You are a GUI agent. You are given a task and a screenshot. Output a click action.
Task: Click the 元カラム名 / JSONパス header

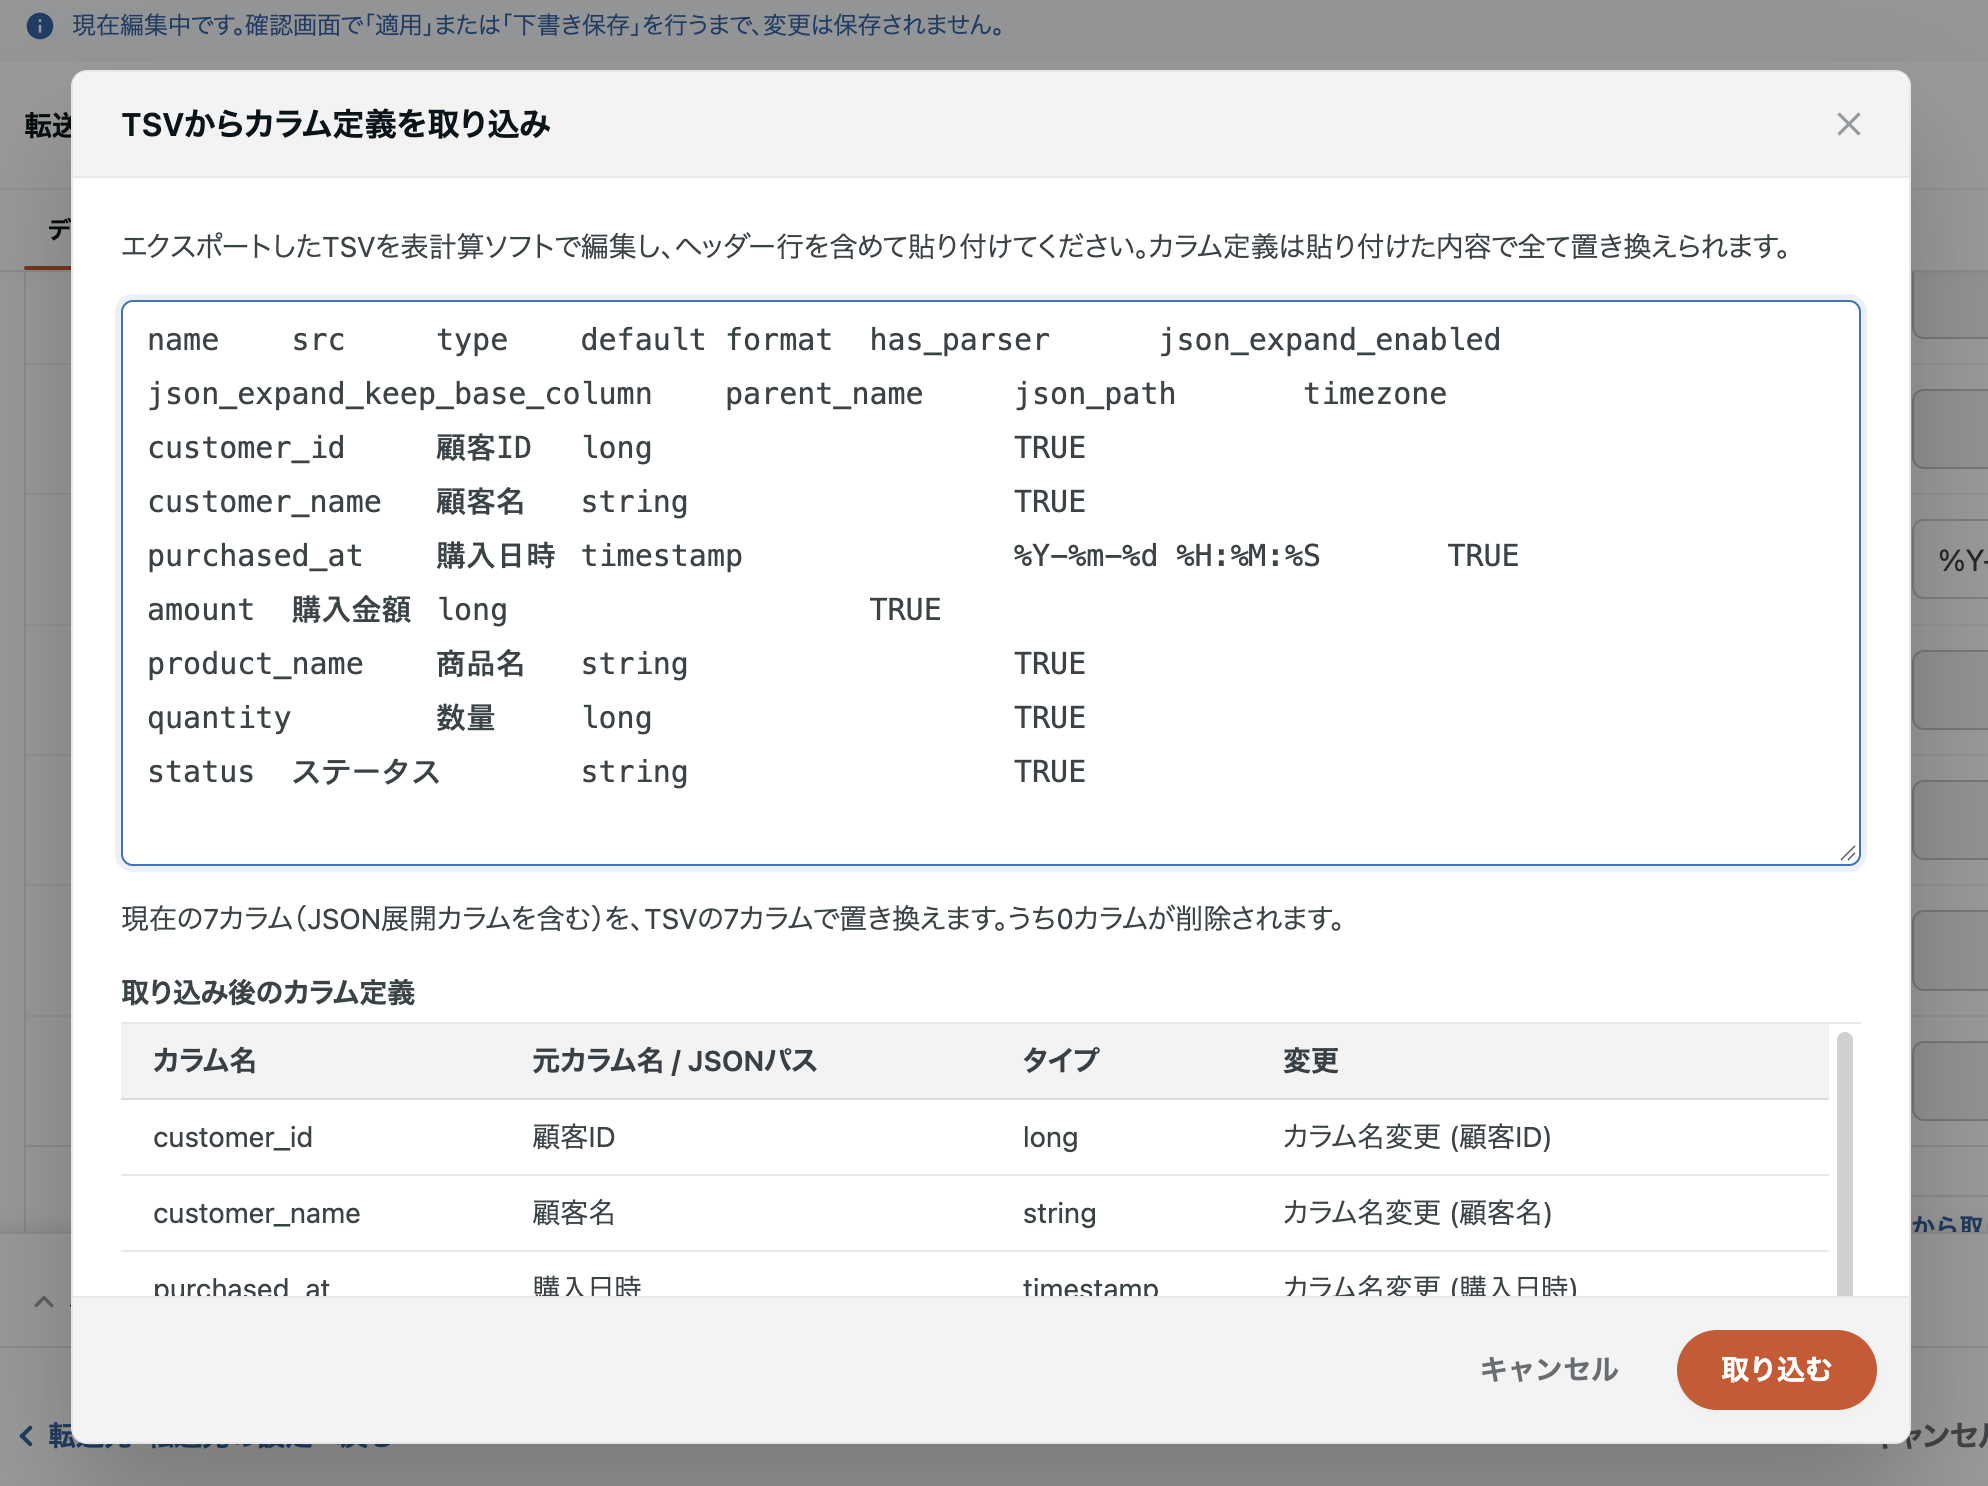pyautogui.click(x=674, y=1060)
